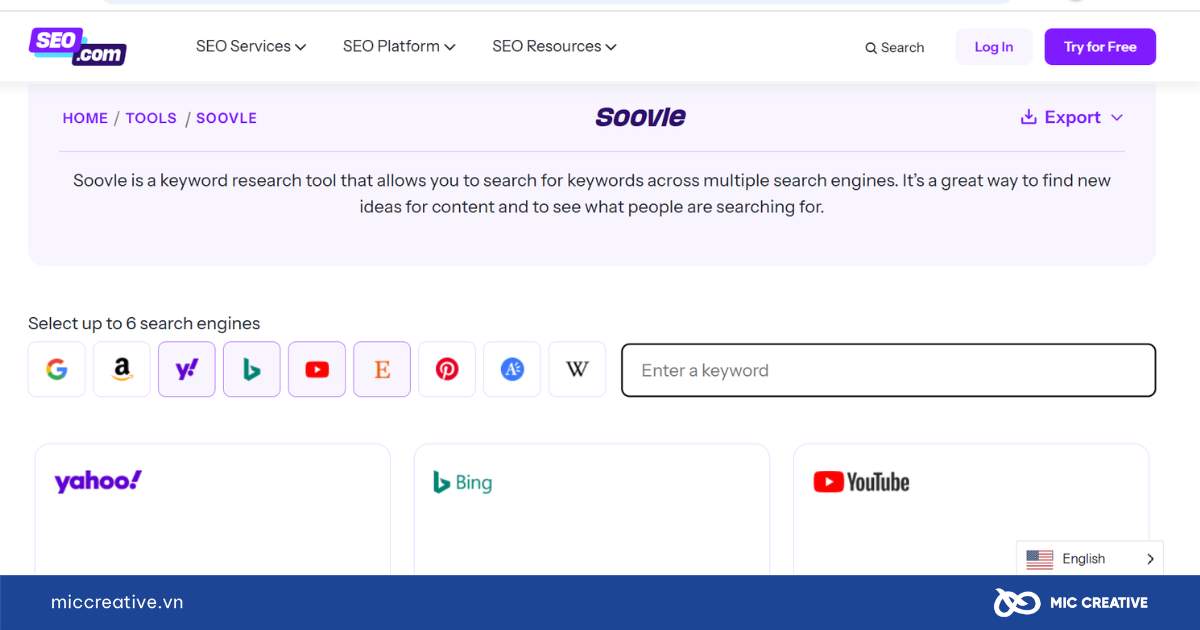Click the yahoo! logo in results card
The width and height of the screenshot is (1200, 630).
(98, 481)
